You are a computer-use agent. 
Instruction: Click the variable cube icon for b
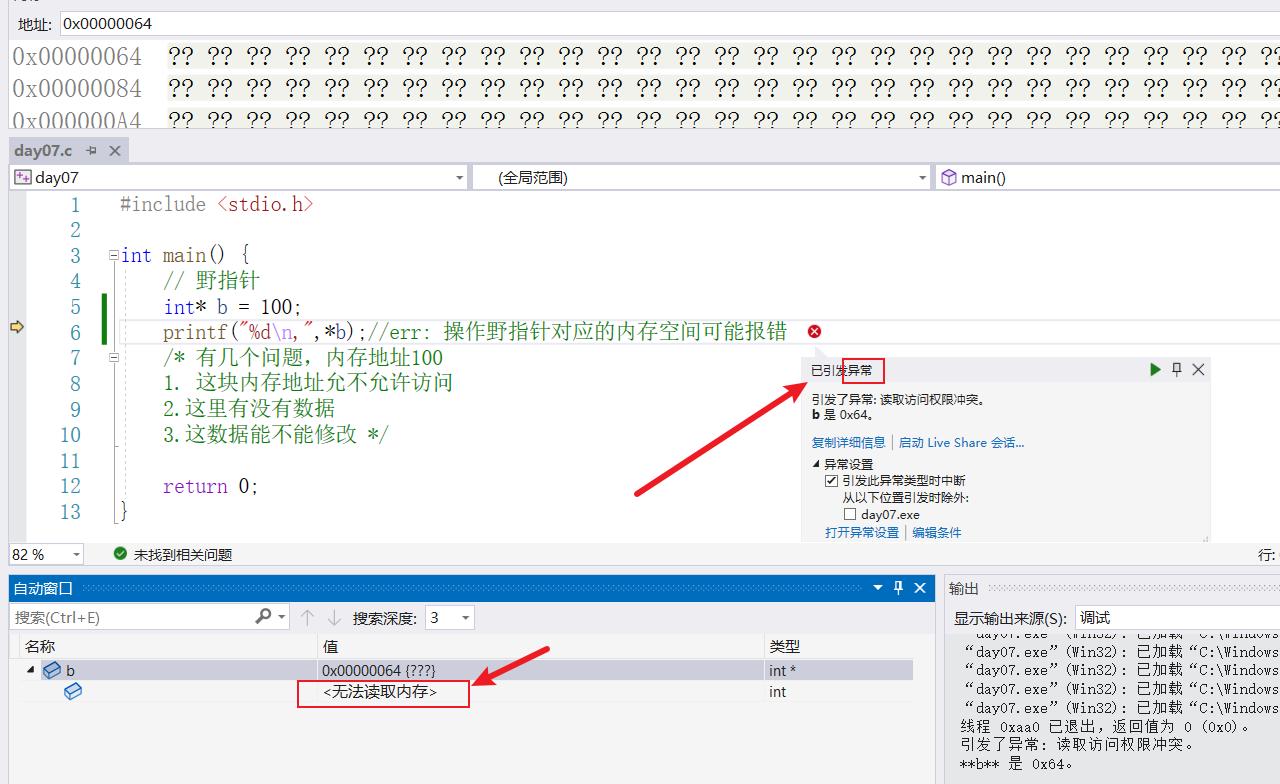[52, 670]
